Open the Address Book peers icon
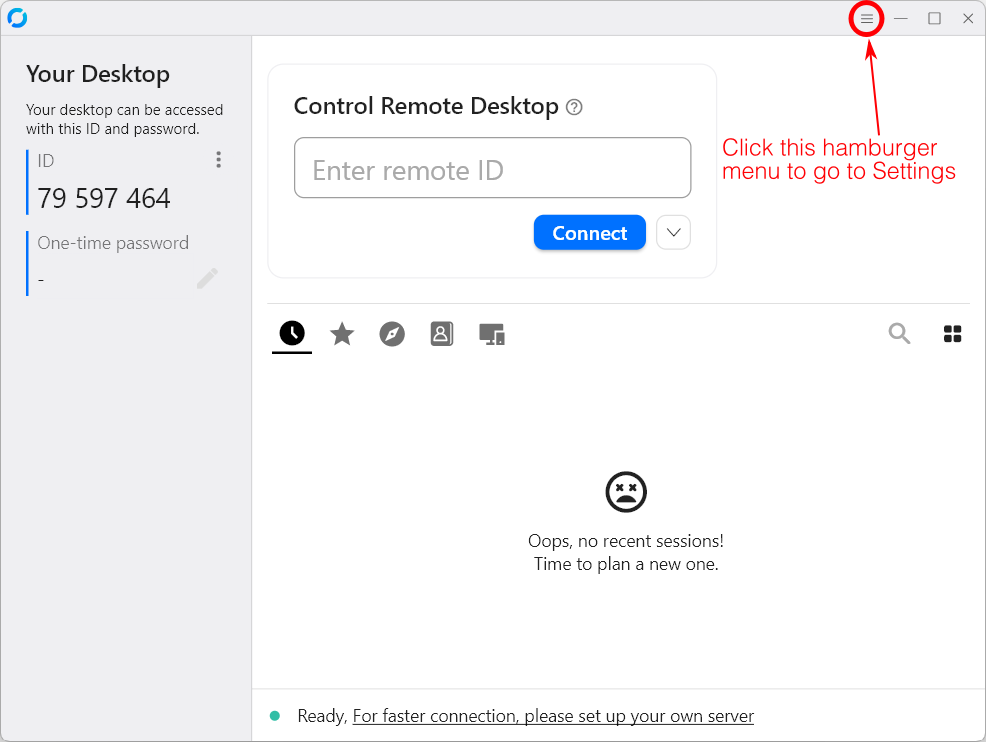The image size is (986, 742). pos(441,334)
